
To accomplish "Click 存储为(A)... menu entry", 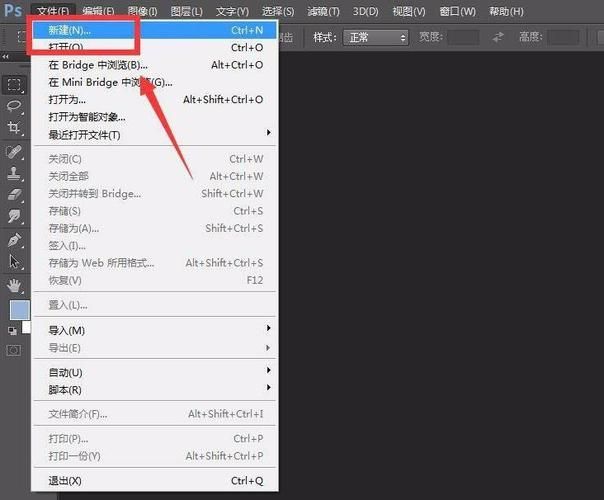I will 155,228.
